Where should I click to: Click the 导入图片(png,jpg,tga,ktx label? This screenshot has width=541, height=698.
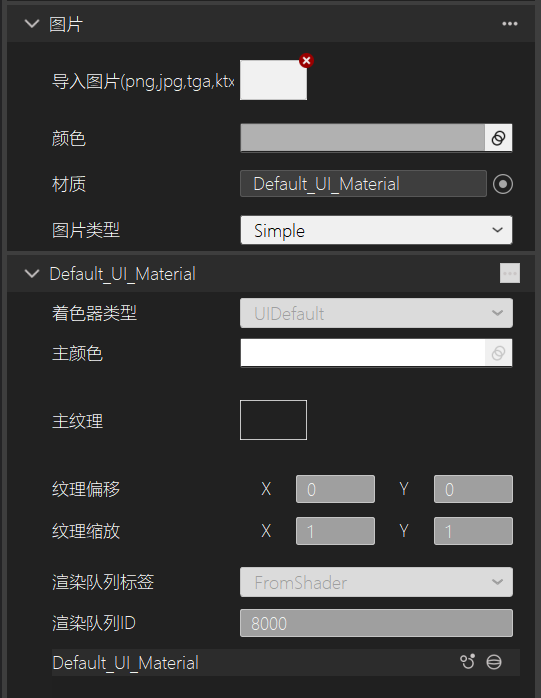(x=143, y=81)
